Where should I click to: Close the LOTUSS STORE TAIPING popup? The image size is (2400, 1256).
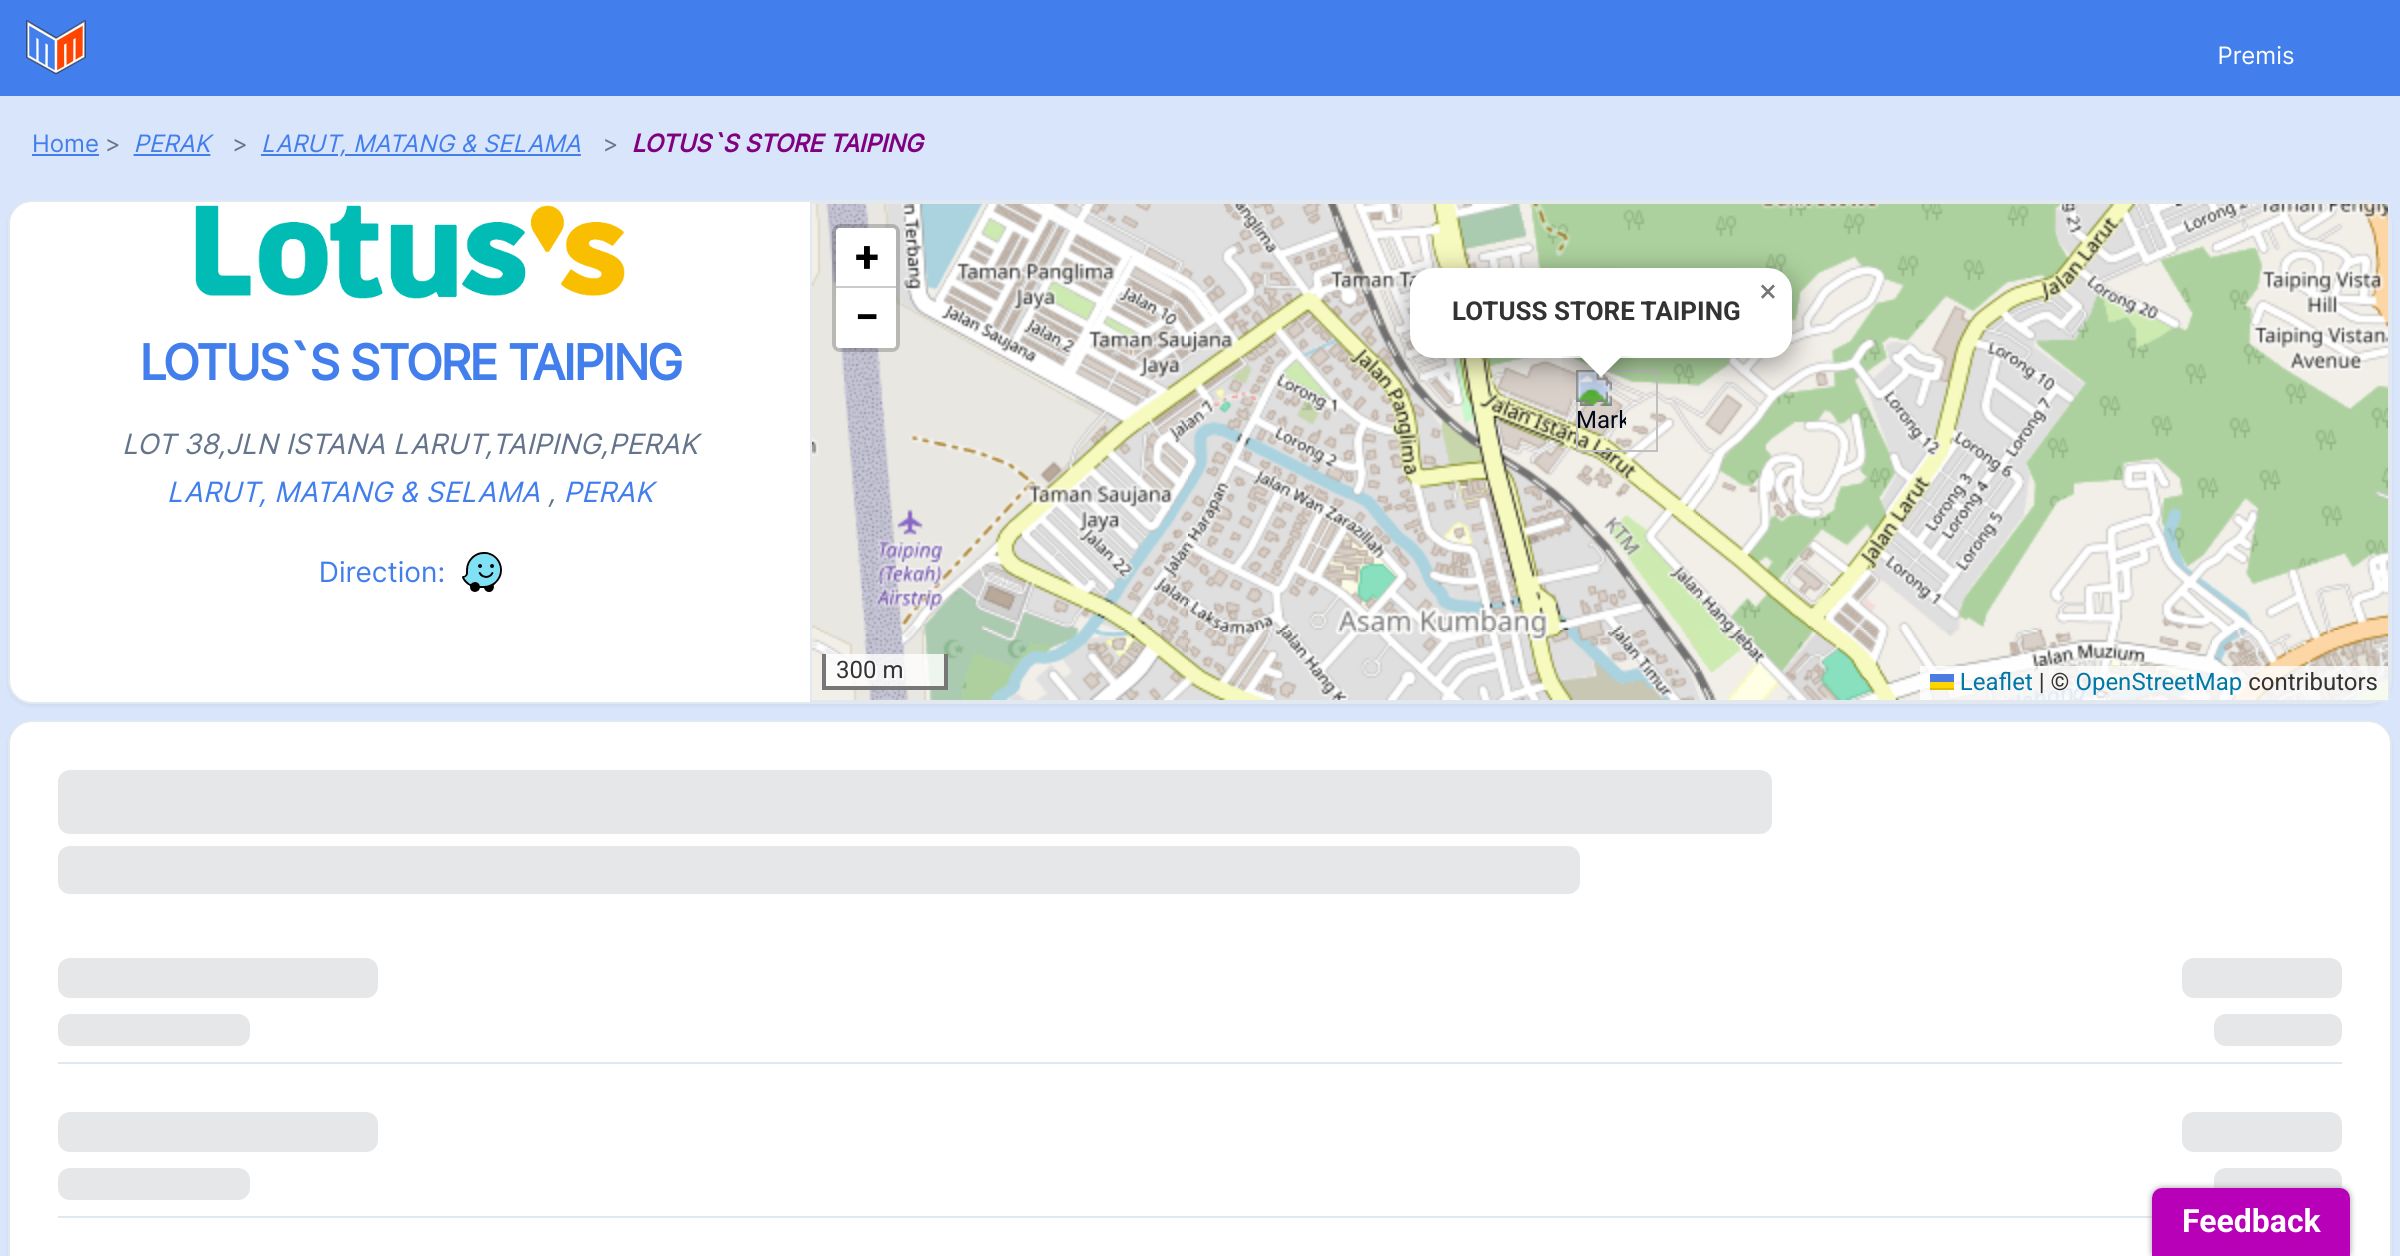(x=1767, y=292)
